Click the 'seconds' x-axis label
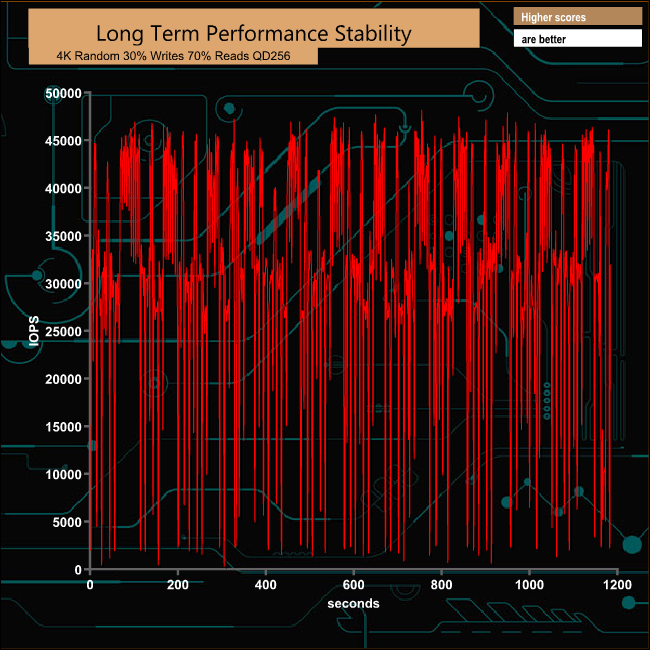This screenshot has width=650, height=650. tap(353, 603)
